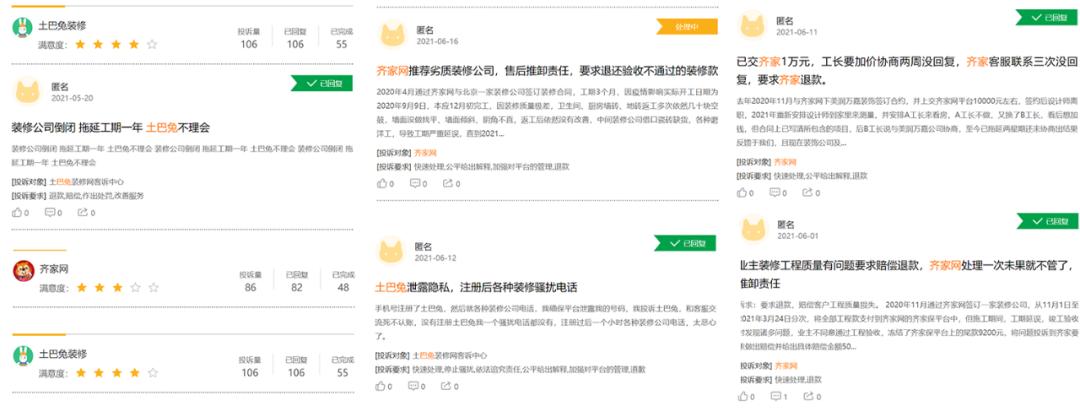Click the date 2021-06-16
This screenshot has width=1080, height=417.
pyautogui.click(x=437, y=41)
